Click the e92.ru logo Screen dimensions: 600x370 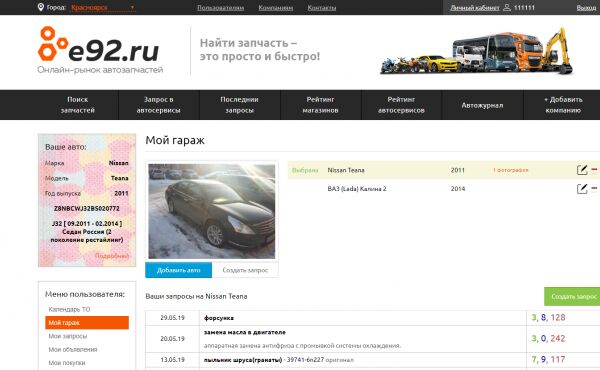click(x=100, y=50)
